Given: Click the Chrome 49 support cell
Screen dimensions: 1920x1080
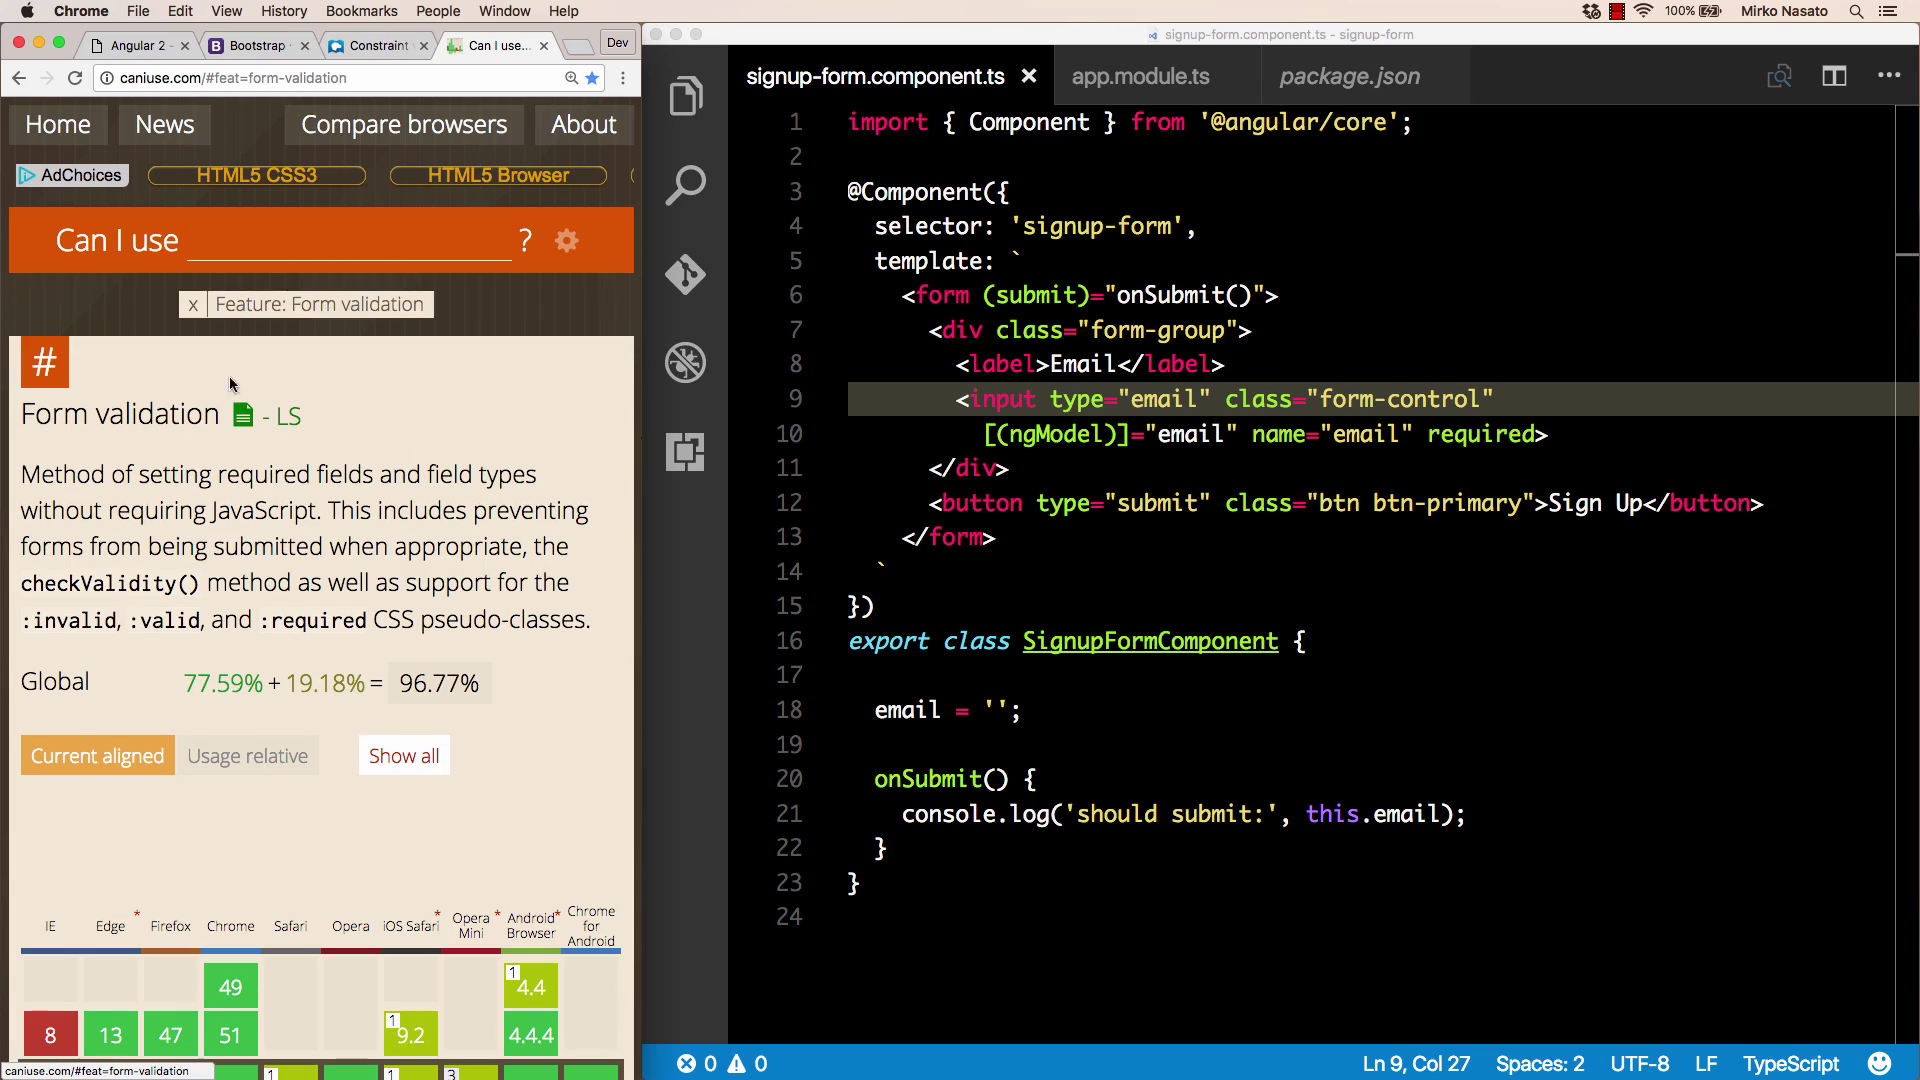Looking at the screenshot, I should click(x=231, y=987).
